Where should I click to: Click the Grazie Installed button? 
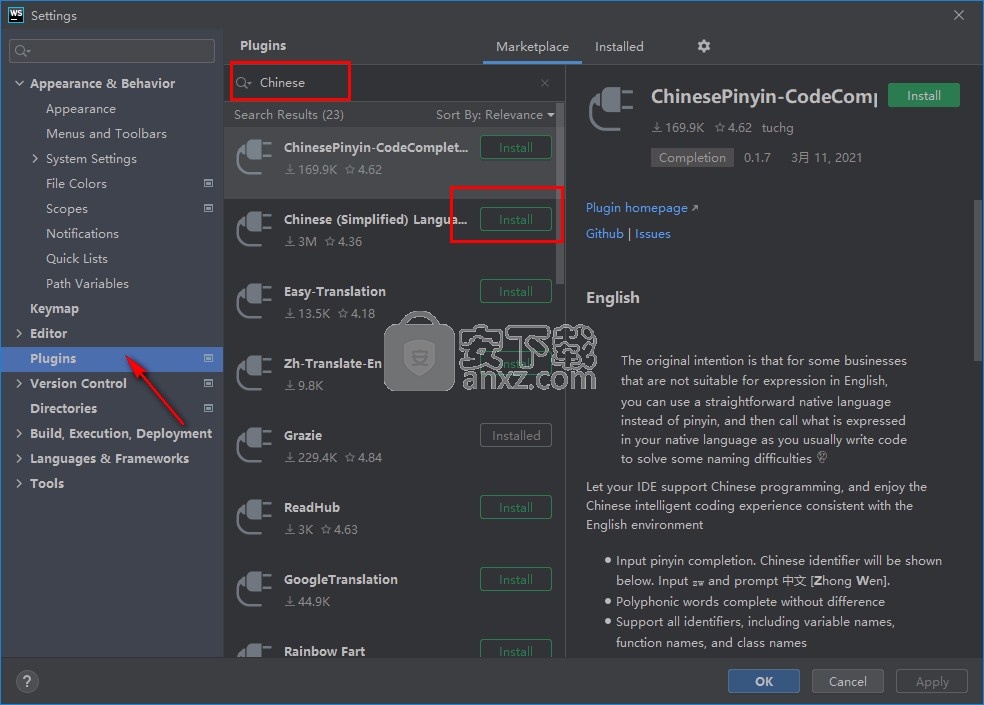coord(516,436)
